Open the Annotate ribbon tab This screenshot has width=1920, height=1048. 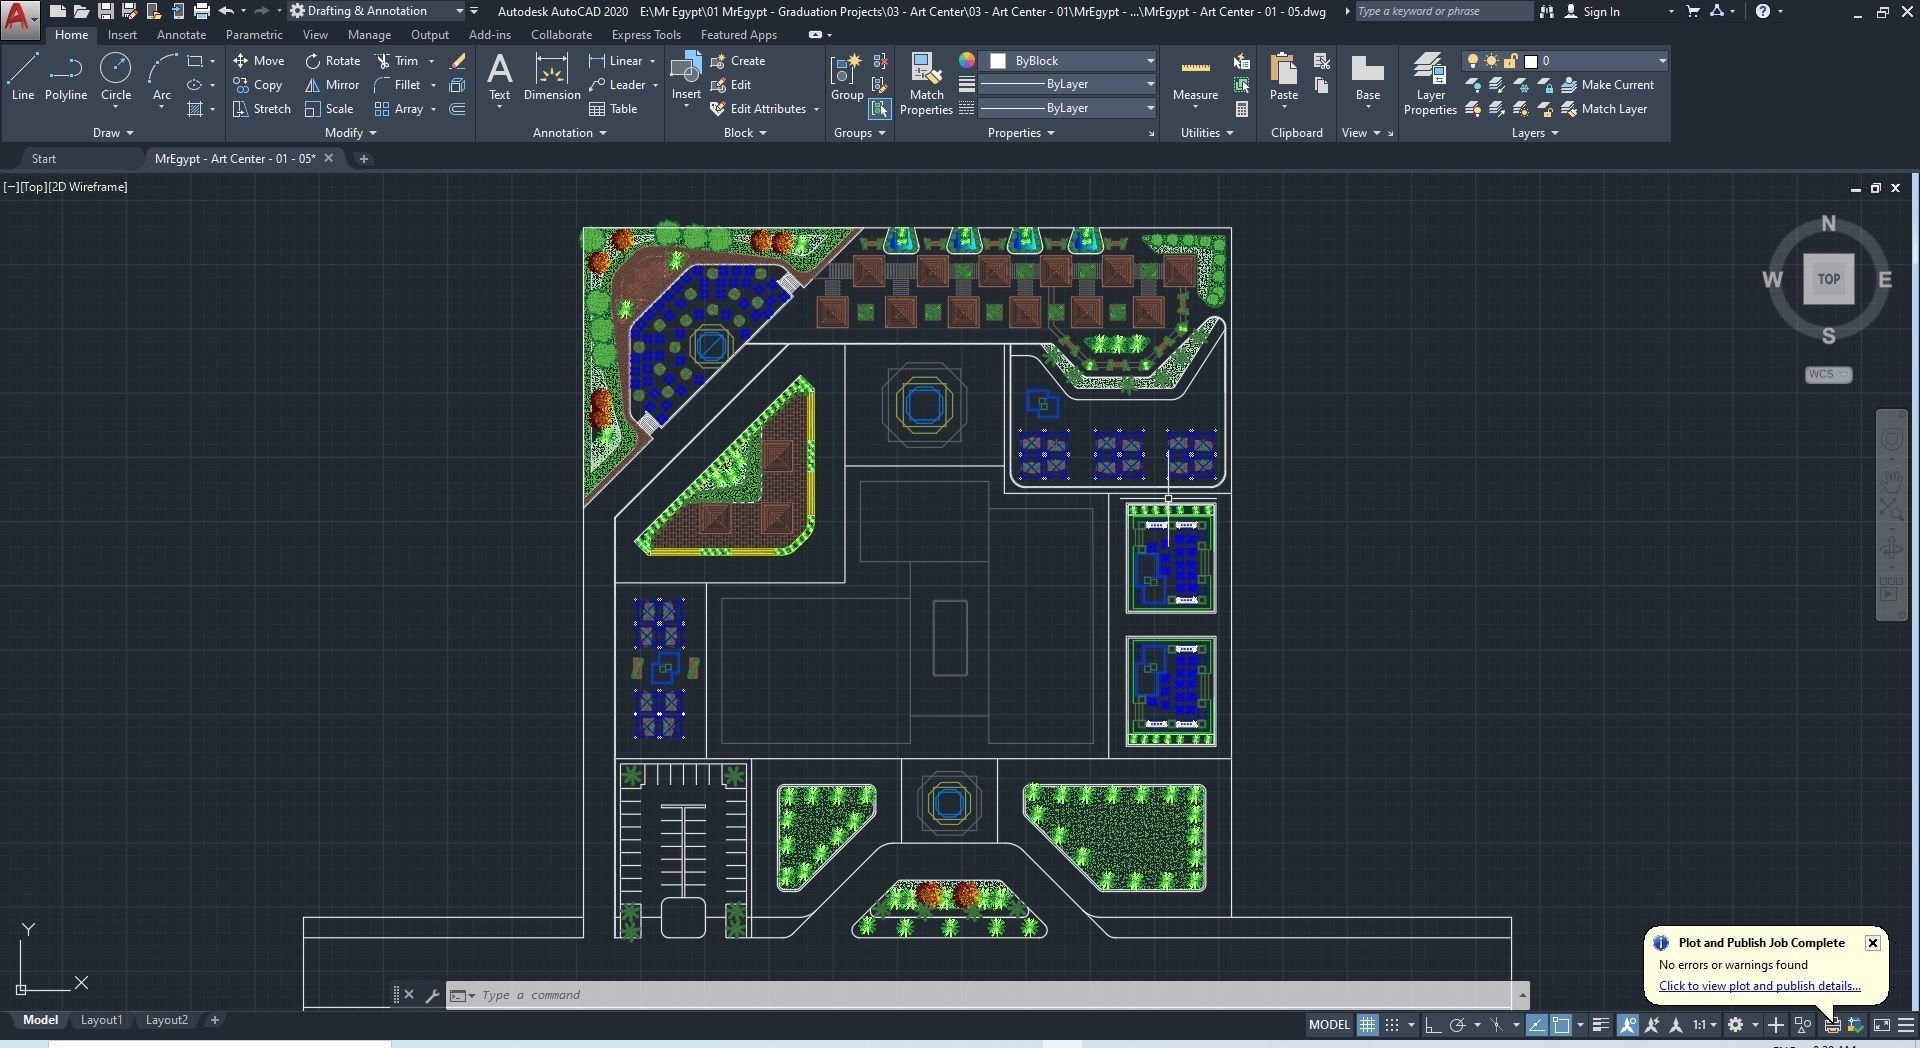point(181,35)
